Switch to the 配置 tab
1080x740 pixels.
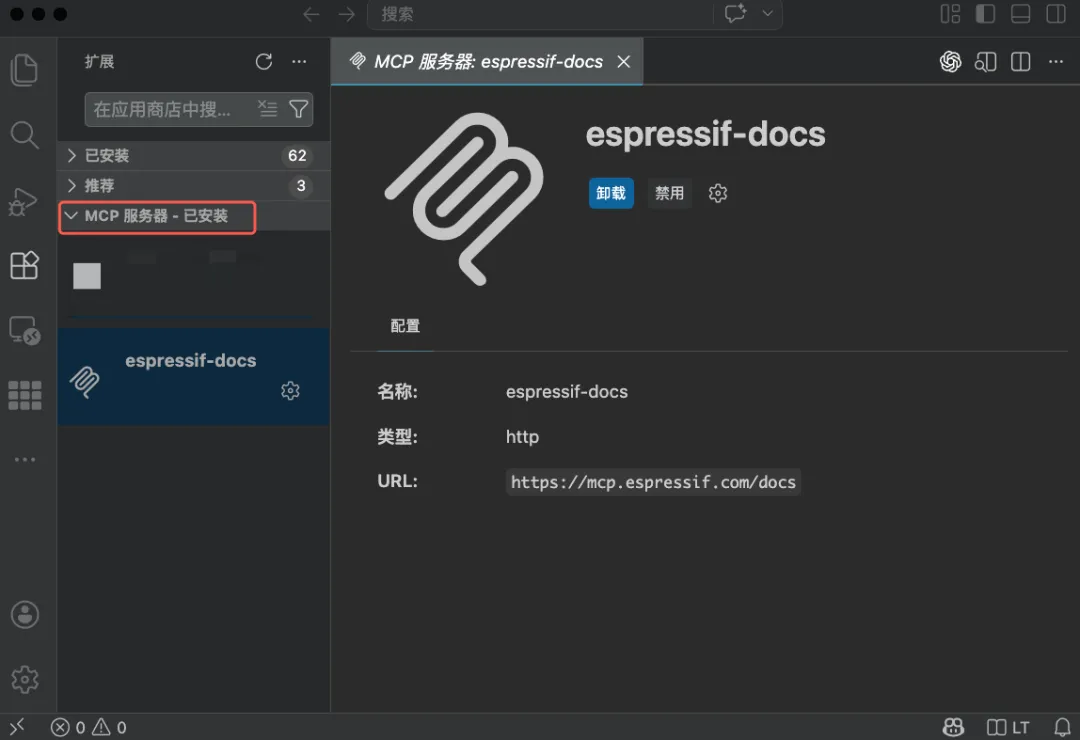[405, 326]
